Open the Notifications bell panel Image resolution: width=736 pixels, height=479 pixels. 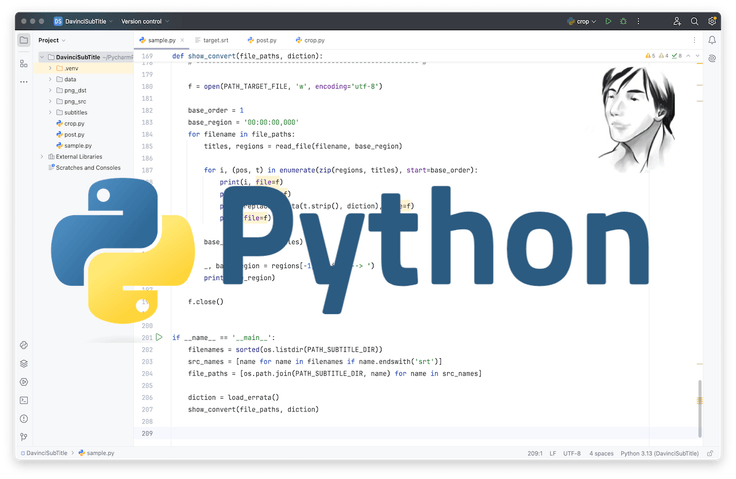(x=713, y=40)
